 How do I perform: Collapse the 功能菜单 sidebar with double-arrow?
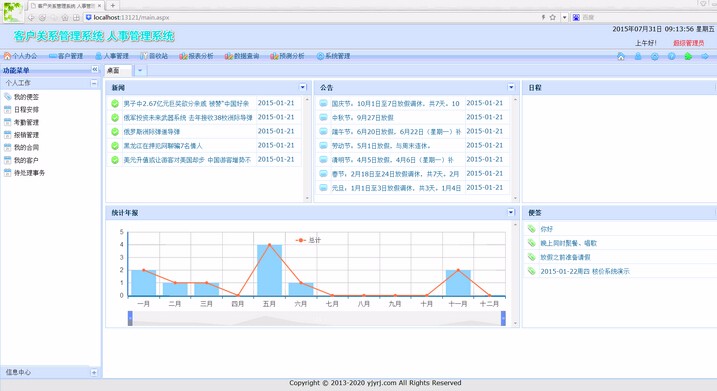[95, 70]
